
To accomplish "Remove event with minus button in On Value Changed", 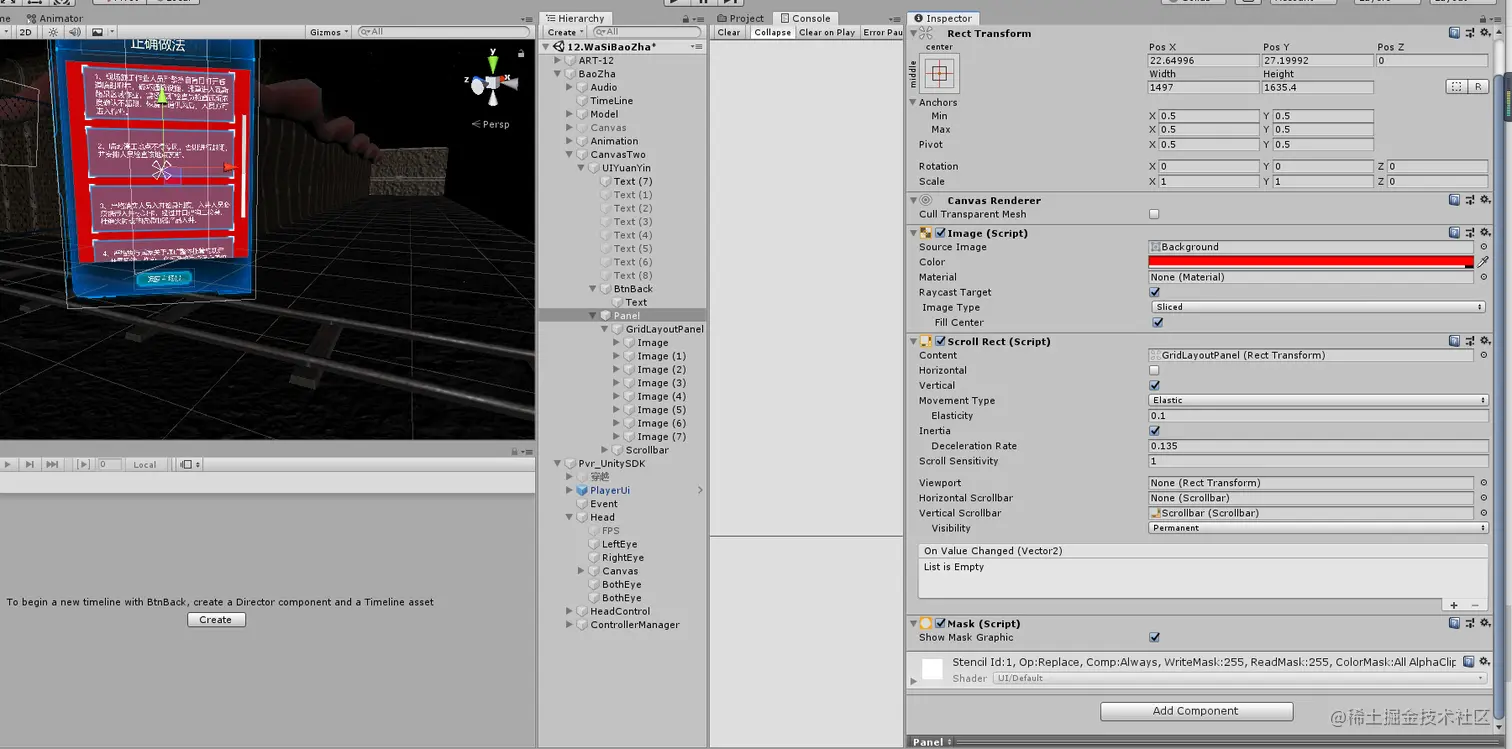I will point(1475,605).
